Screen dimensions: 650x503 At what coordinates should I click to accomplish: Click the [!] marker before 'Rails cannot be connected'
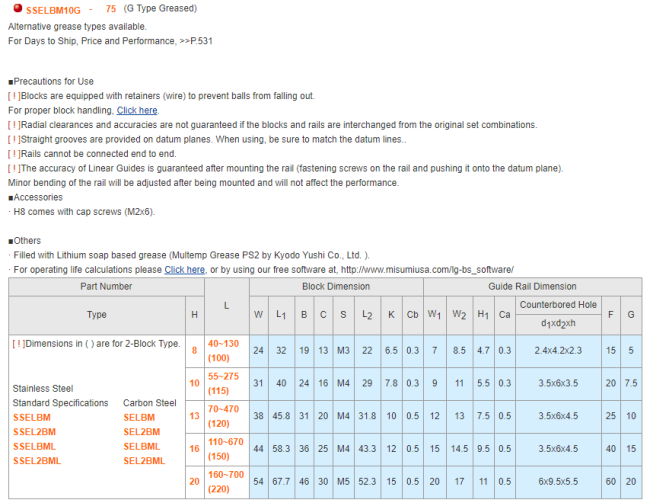pyautogui.click(x=14, y=153)
